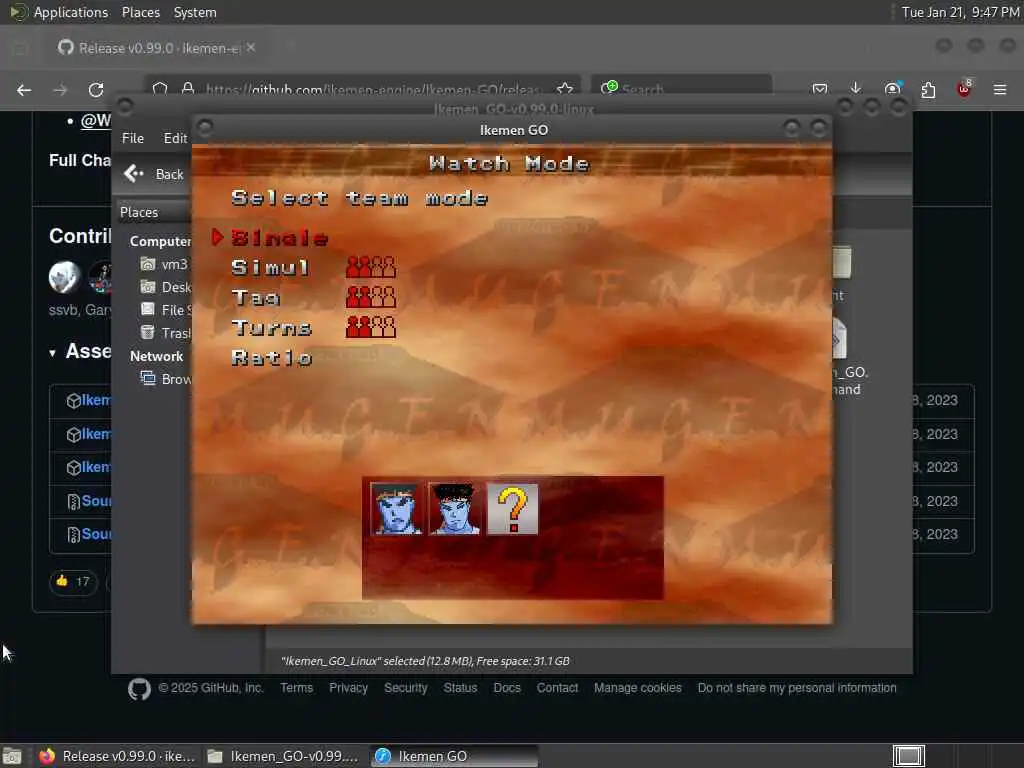Click the first contributor avatar on GitHub

click(x=64, y=276)
